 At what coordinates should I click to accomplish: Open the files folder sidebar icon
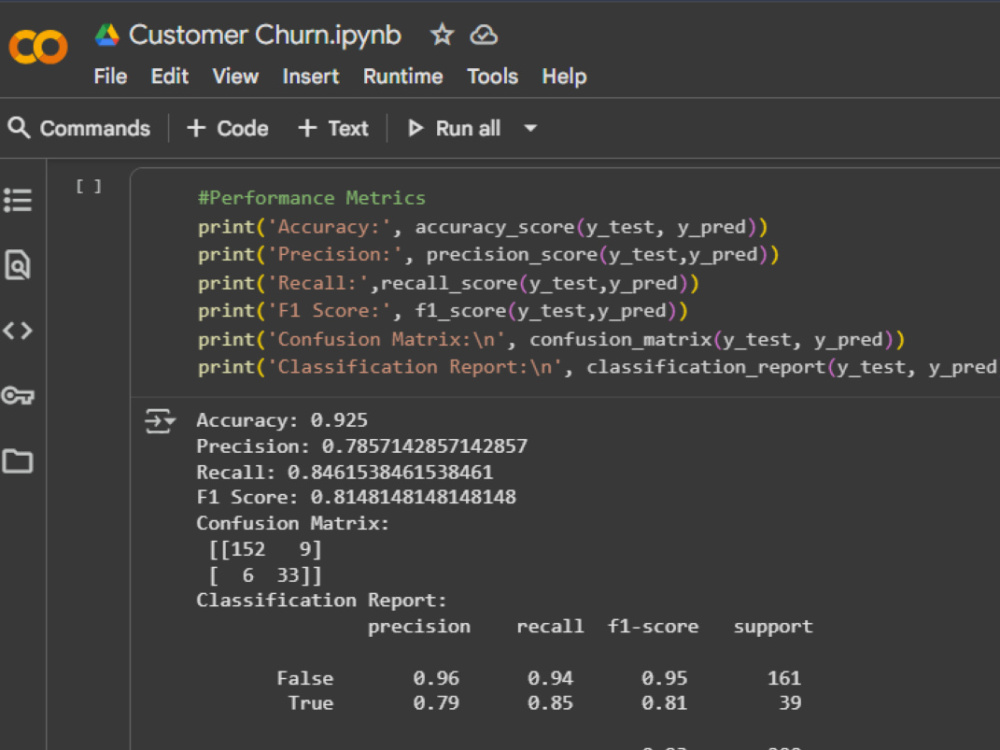[x=18, y=460]
